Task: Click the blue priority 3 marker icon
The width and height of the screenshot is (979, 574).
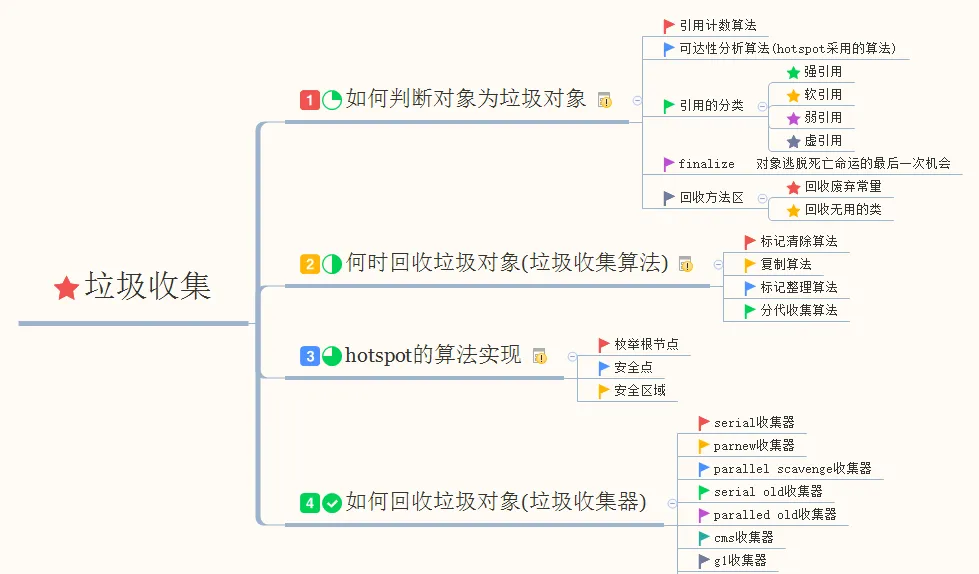Action: [x=310, y=356]
